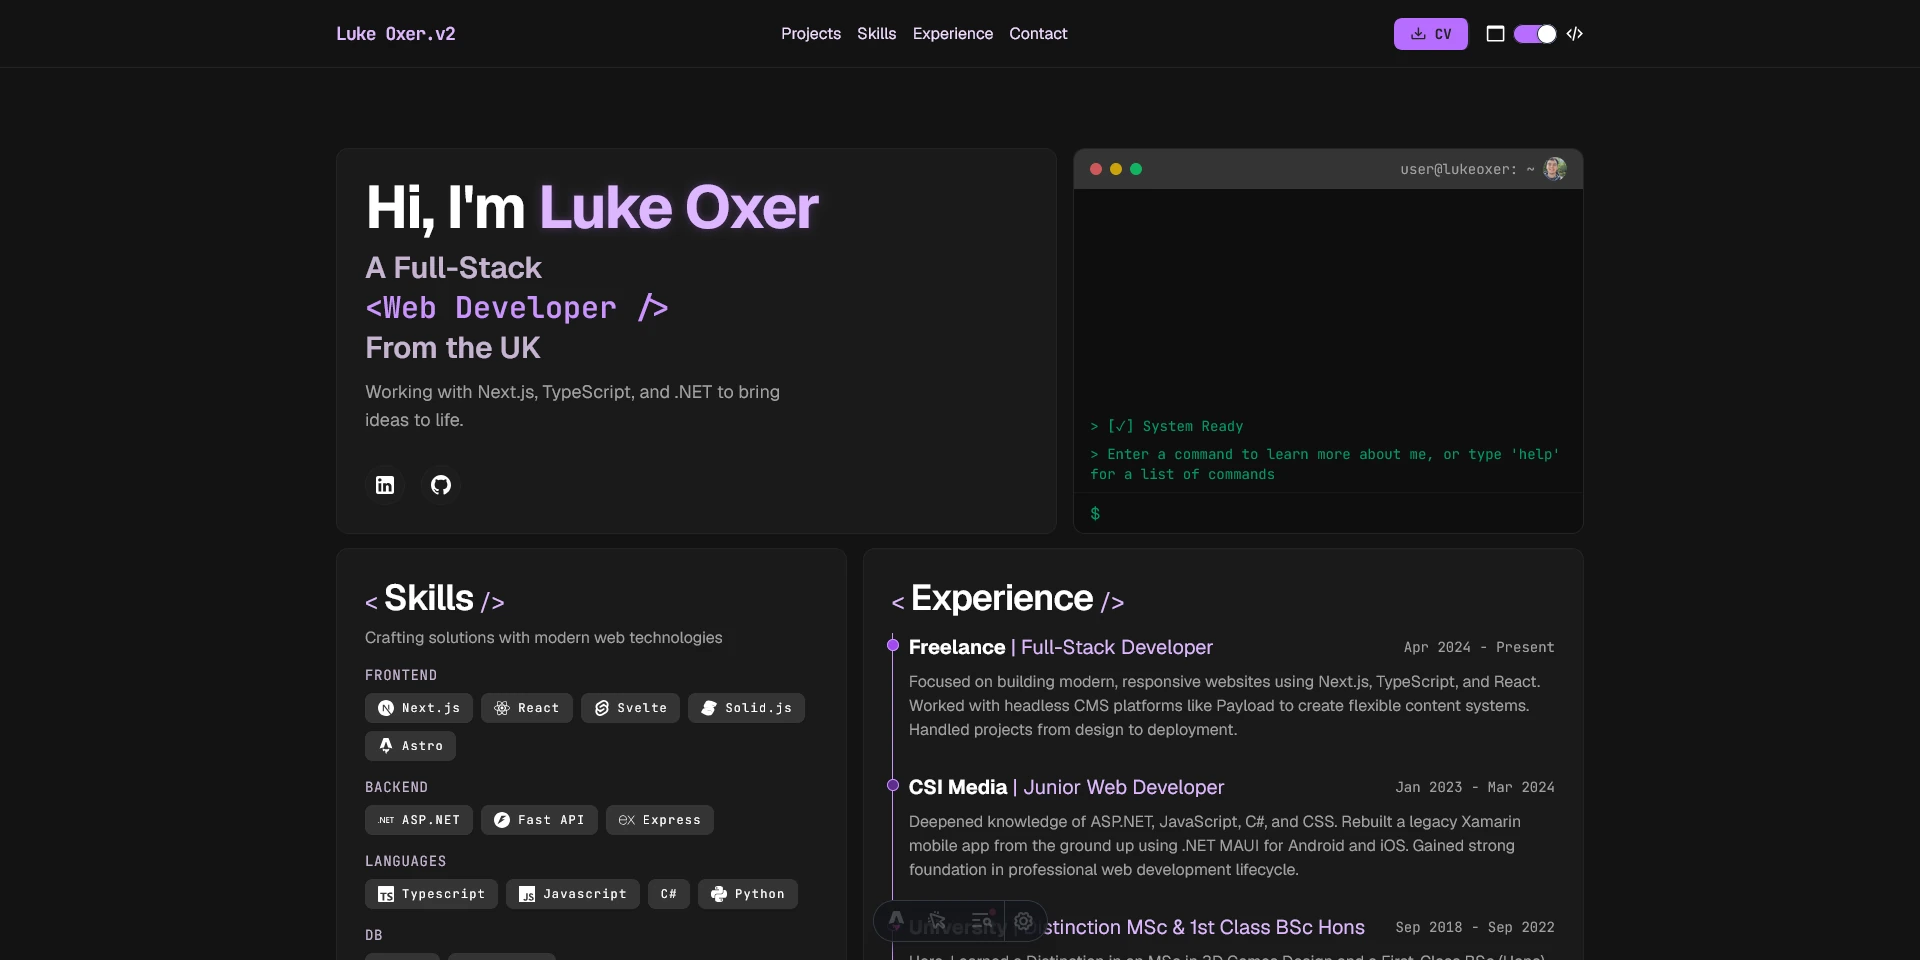Screen dimensions: 1920x960
Task: Select the Astro skill chip
Action: pyautogui.click(x=411, y=746)
